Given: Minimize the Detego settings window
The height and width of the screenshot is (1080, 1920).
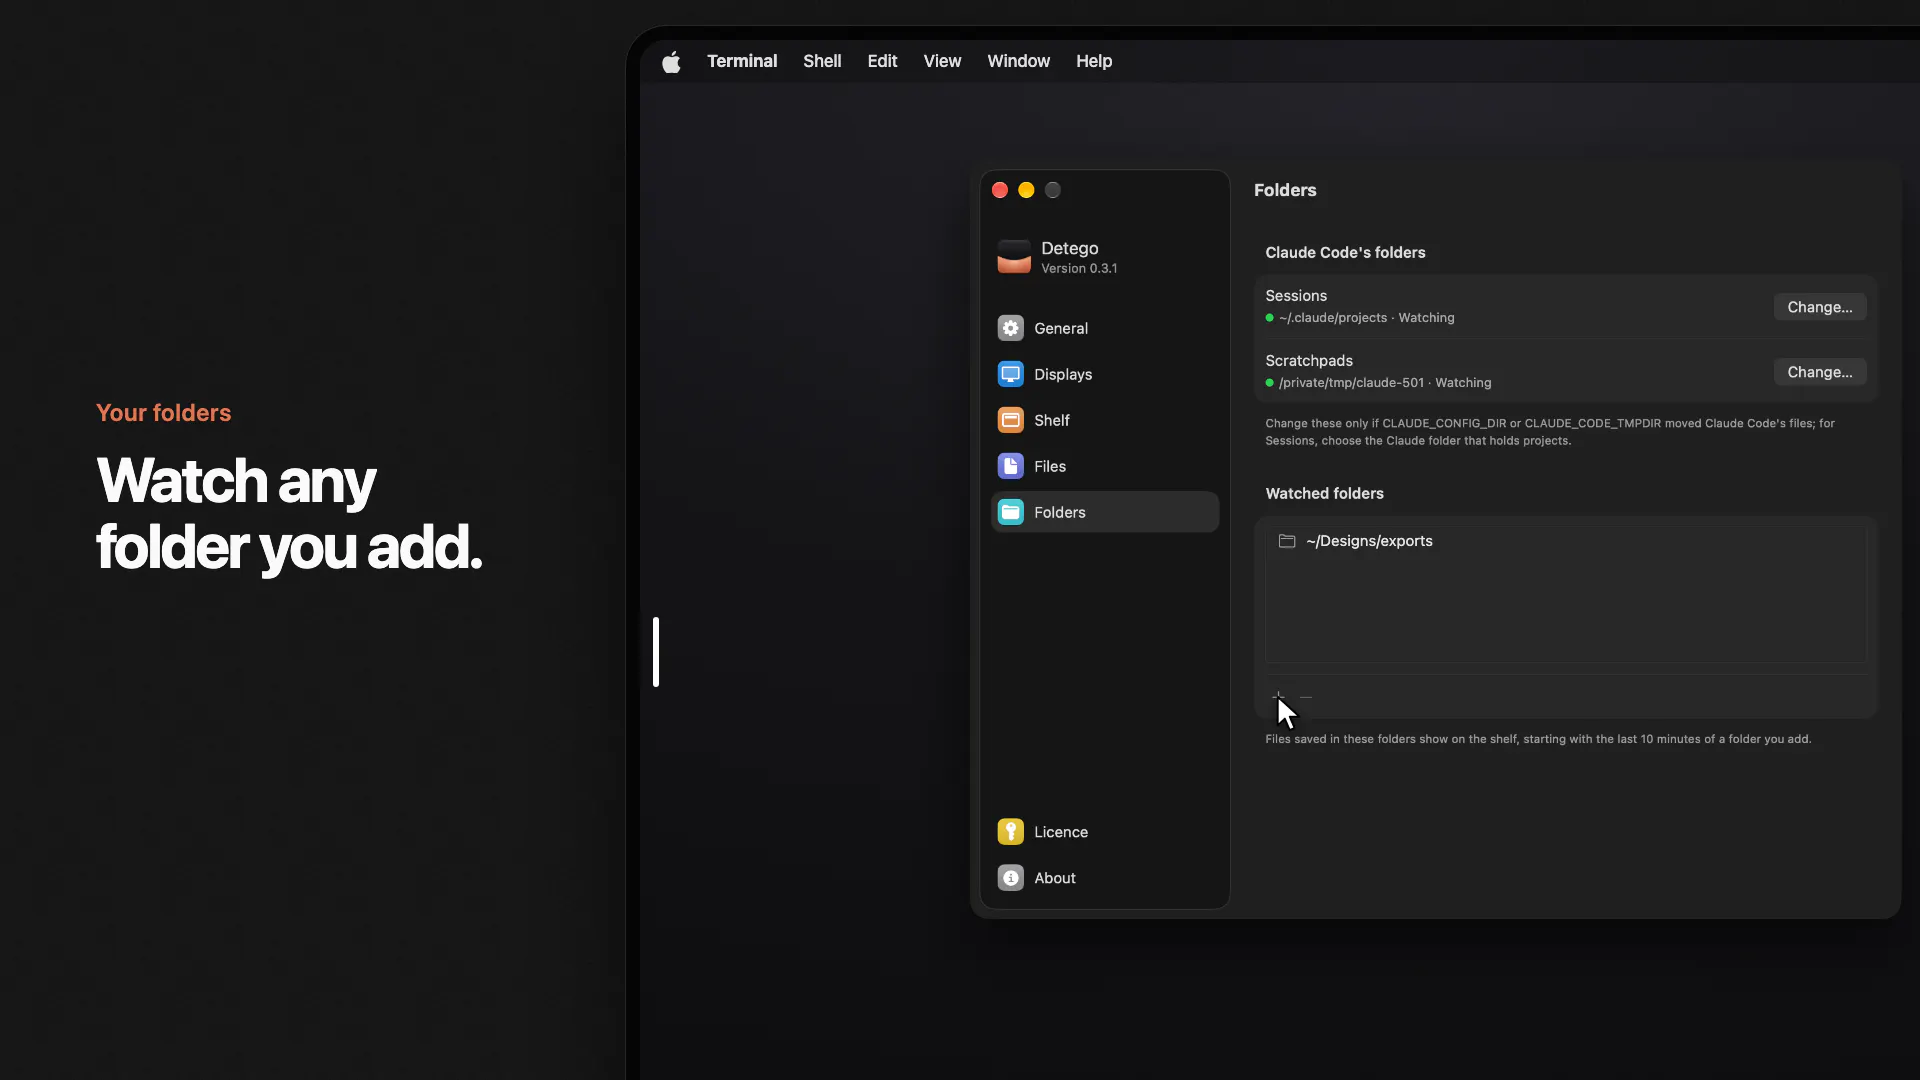Looking at the screenshot, I should [1026, 190].
